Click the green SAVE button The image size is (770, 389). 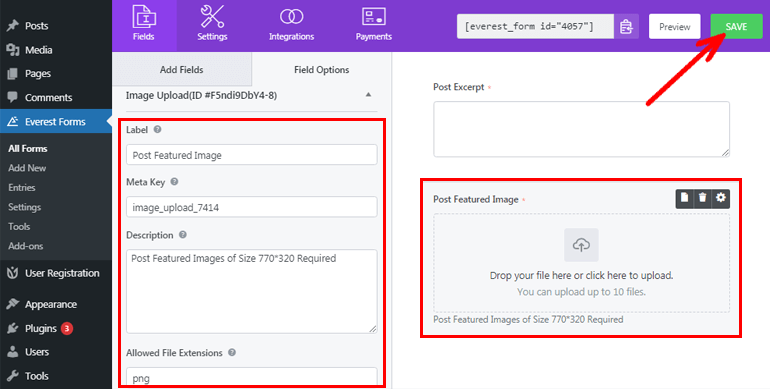coord(736,27)
